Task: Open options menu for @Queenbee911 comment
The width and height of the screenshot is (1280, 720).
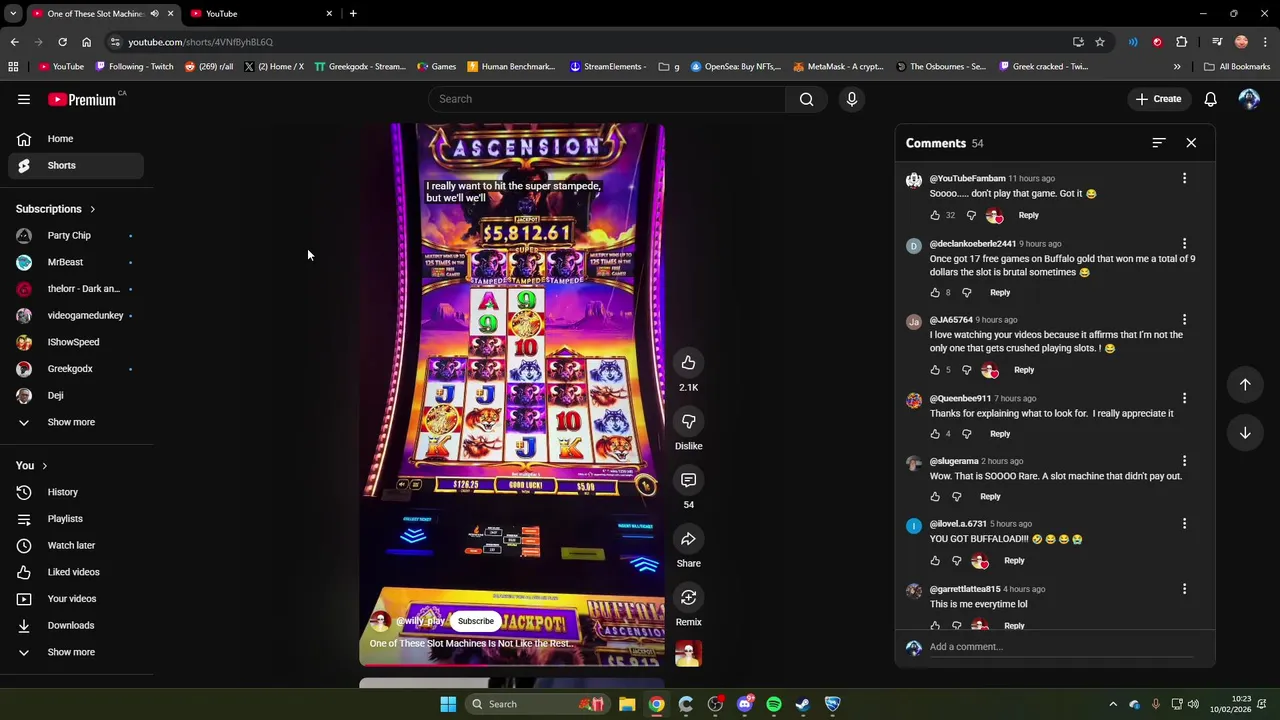Action: pyautogui.click(x=1185, y=398)
